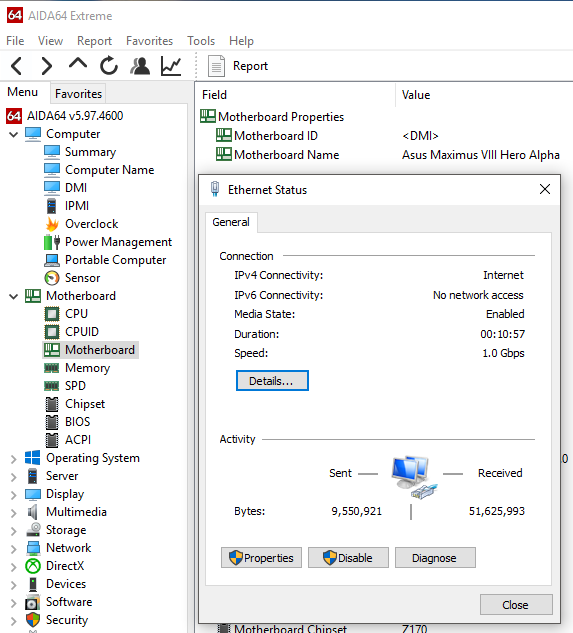Viewport: 573px width, 633px height.
Task: Click the Back arrow toolbar icon
Action: point(16,66)
